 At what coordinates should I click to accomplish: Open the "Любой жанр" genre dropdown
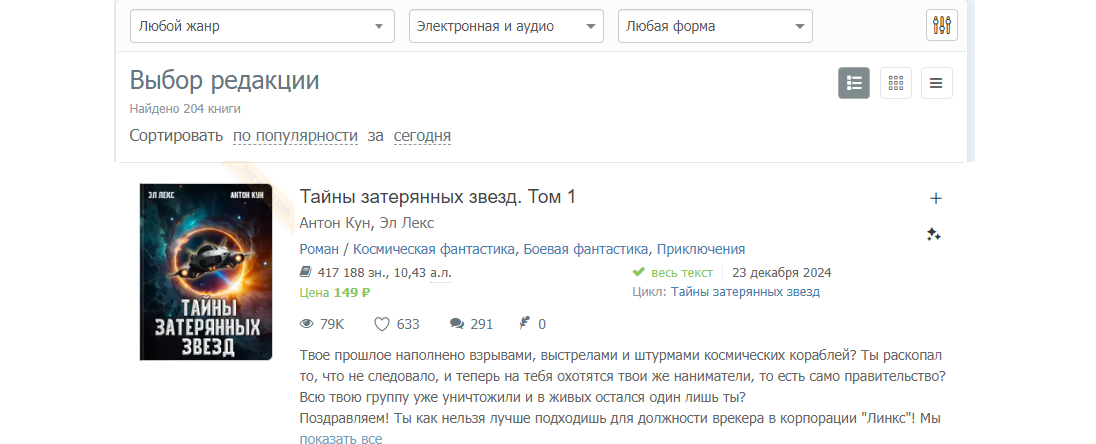pyautogui.click(x=262, y=26)
